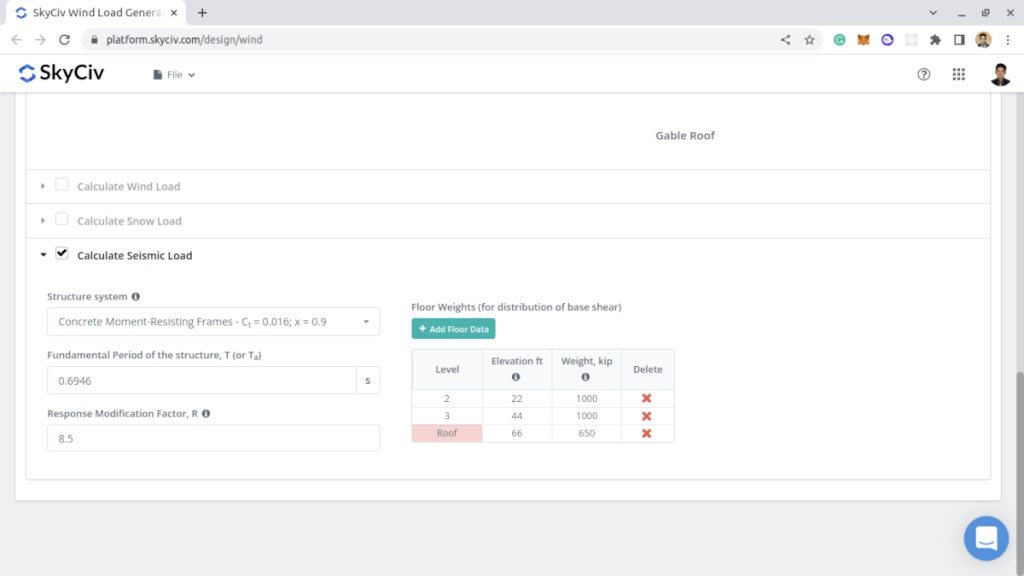
Task: Click the Fundamental Period input field
Action: [x=201, y=381]
